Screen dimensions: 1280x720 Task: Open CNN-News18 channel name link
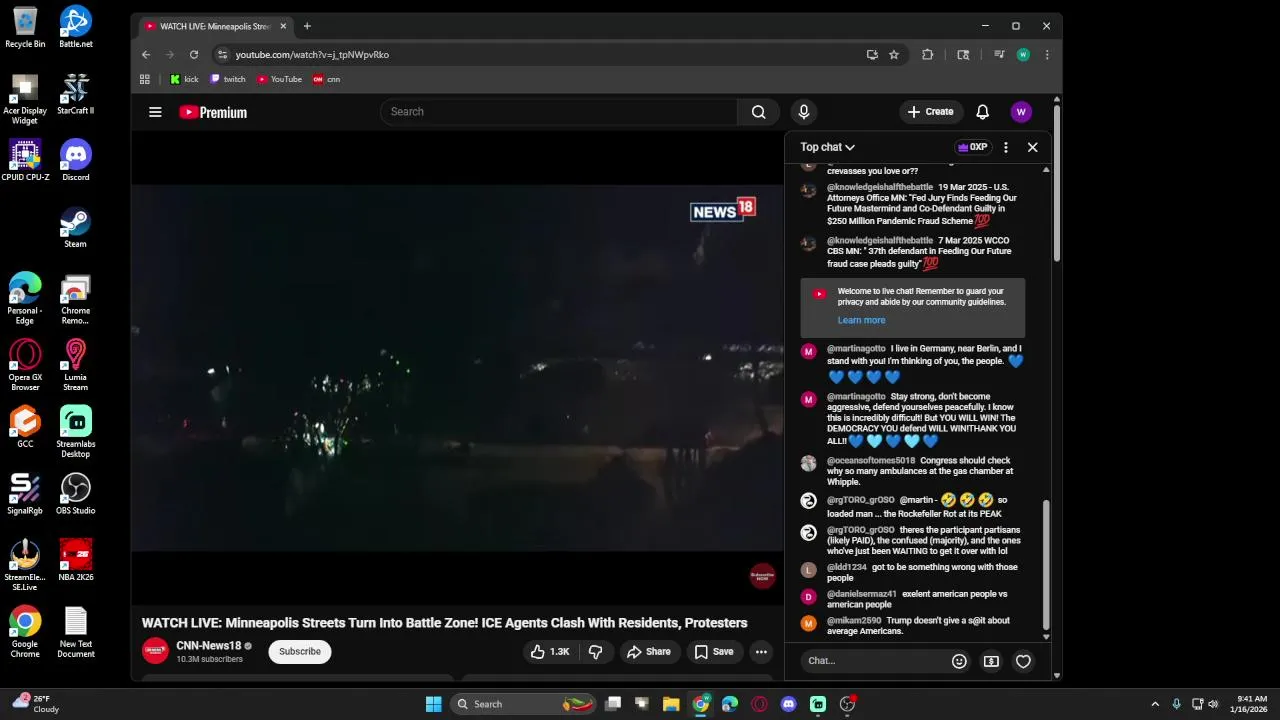click(x=209, y=646)
